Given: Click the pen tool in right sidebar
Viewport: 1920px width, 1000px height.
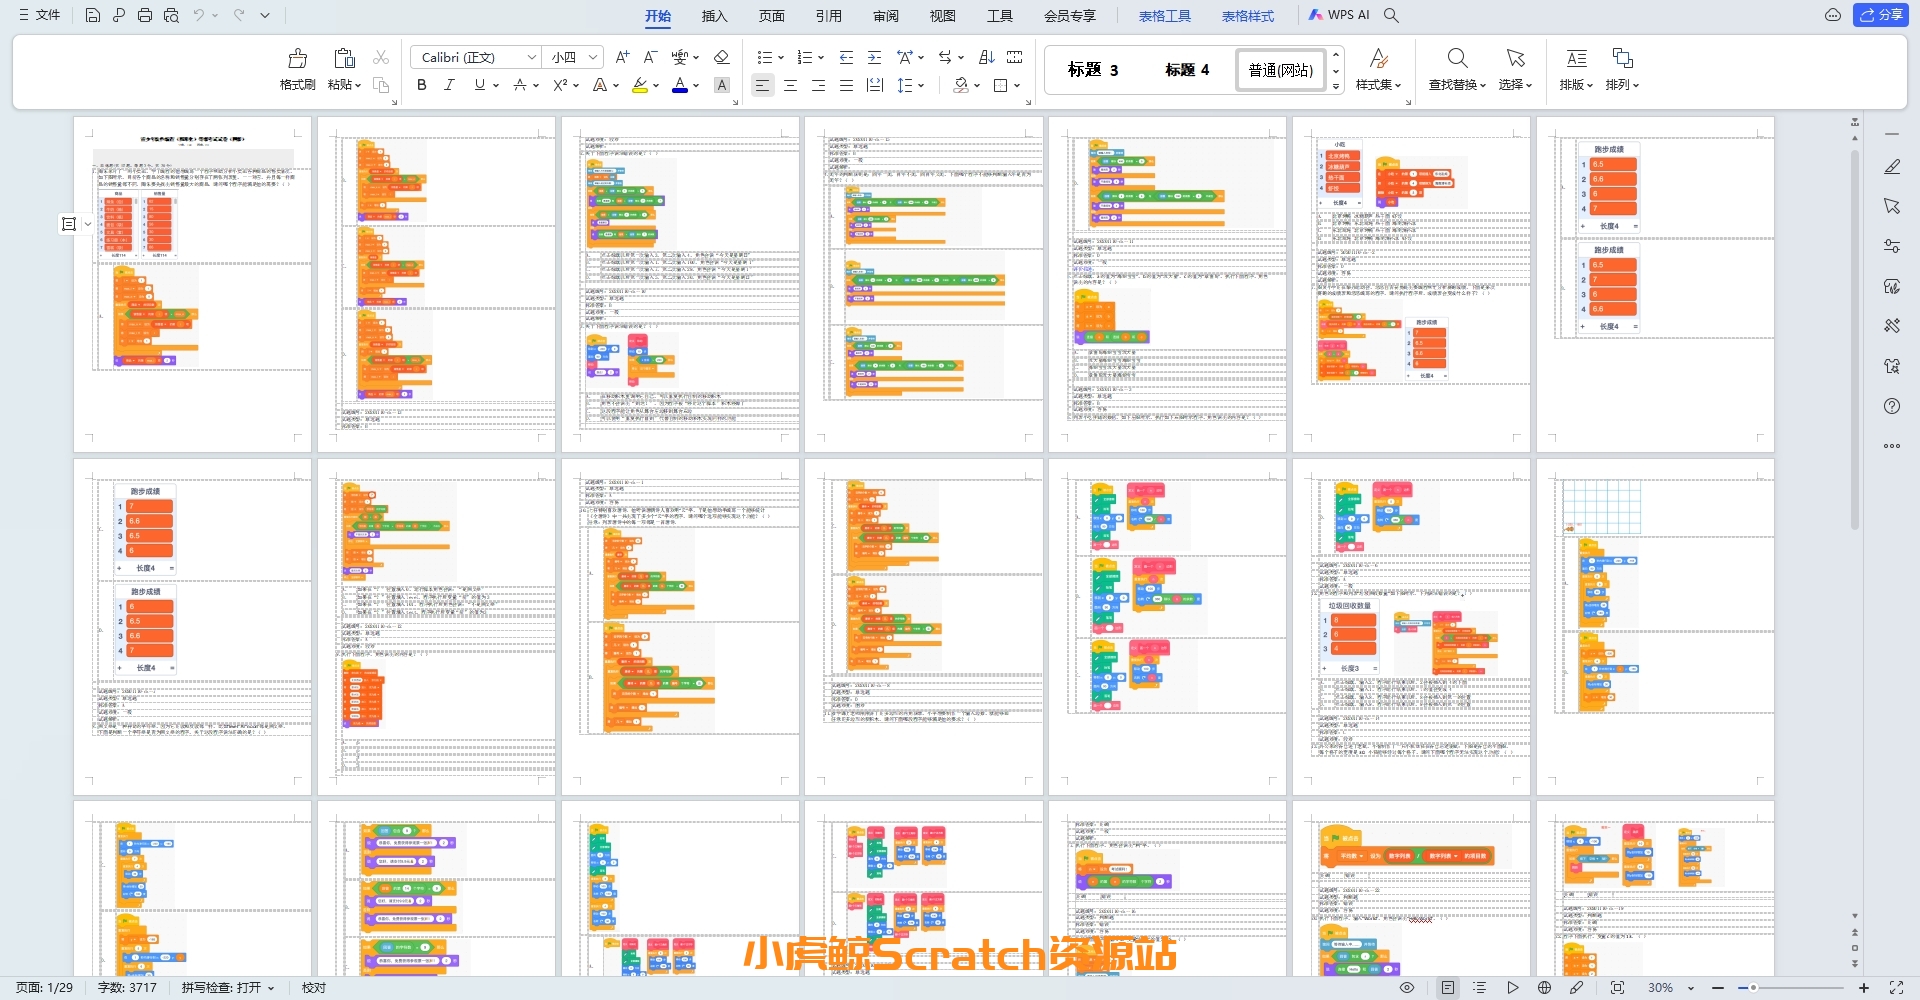Looking at the screenshot, I should click(1892, 167).
